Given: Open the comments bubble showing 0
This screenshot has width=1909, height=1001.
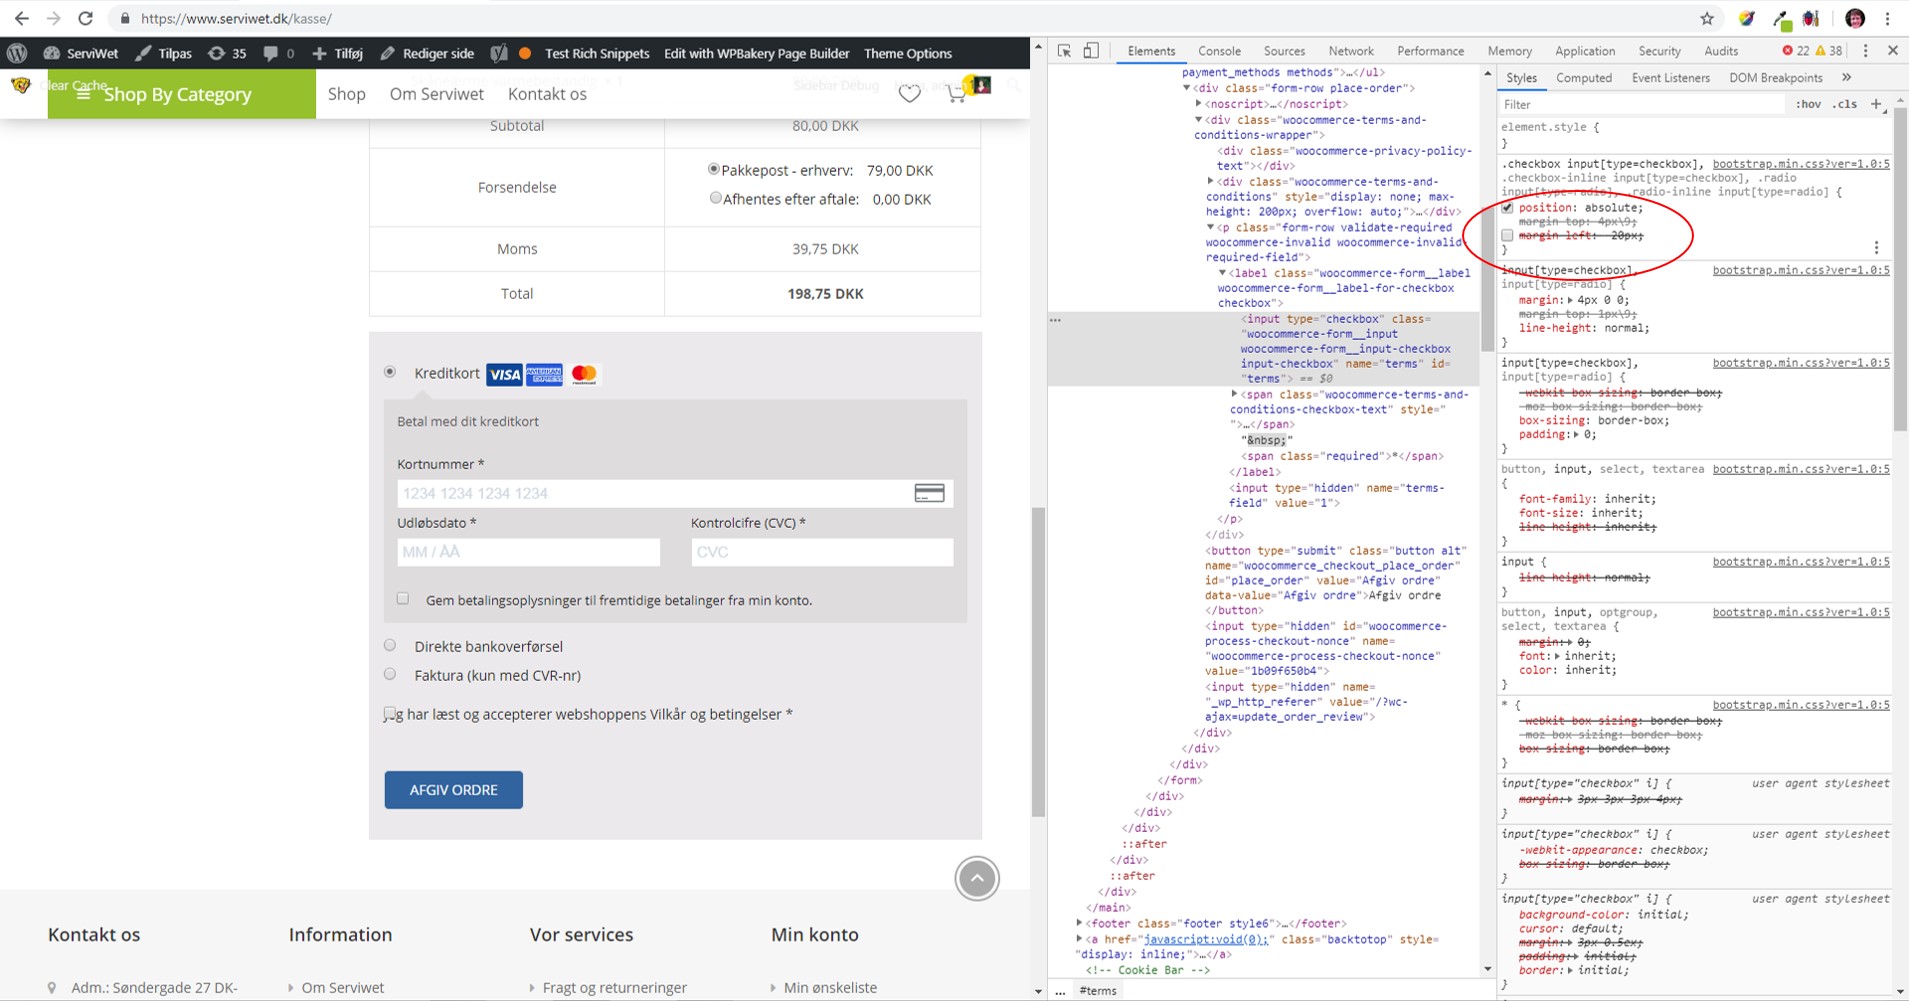Looking at the screenshot, I should (279, 53).
